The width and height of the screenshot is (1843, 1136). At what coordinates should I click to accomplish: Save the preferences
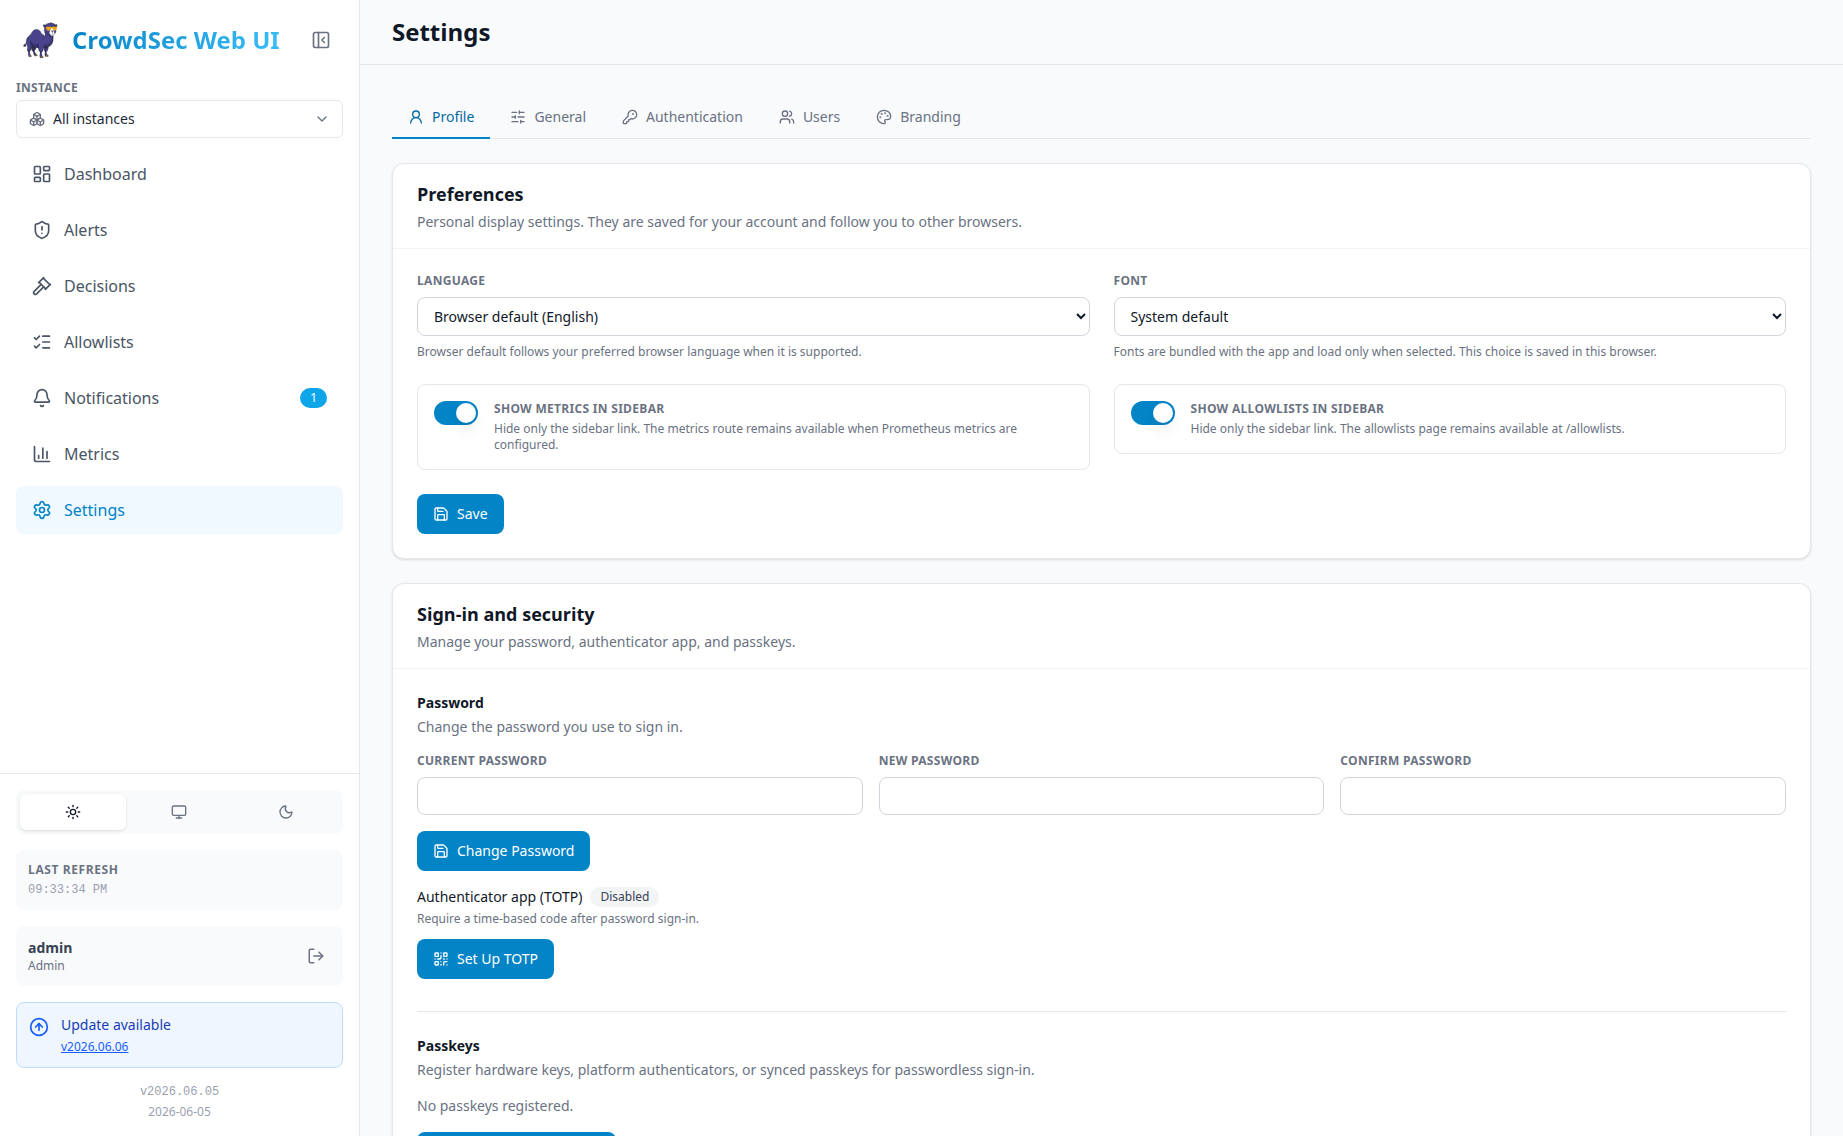[460, 514]
